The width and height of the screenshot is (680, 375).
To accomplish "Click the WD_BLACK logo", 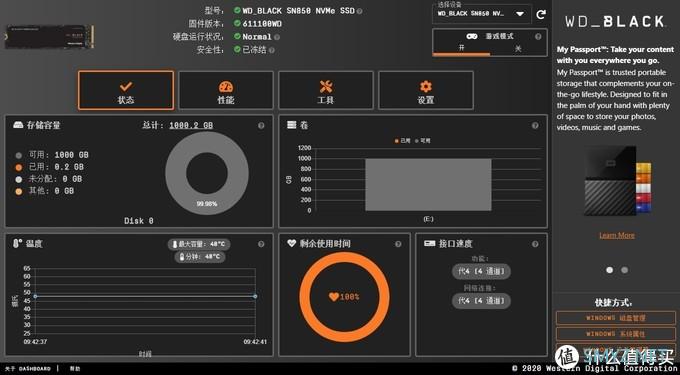I will click(615, 22).
